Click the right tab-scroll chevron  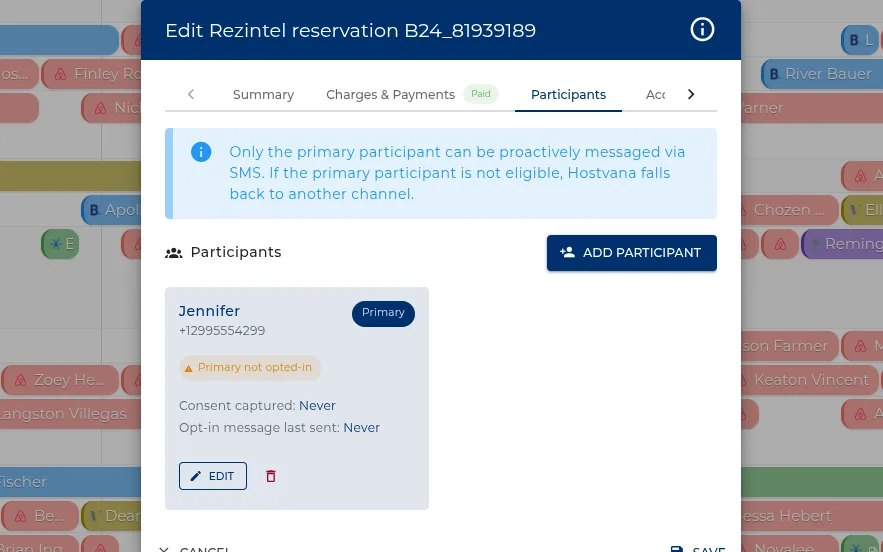691,94
